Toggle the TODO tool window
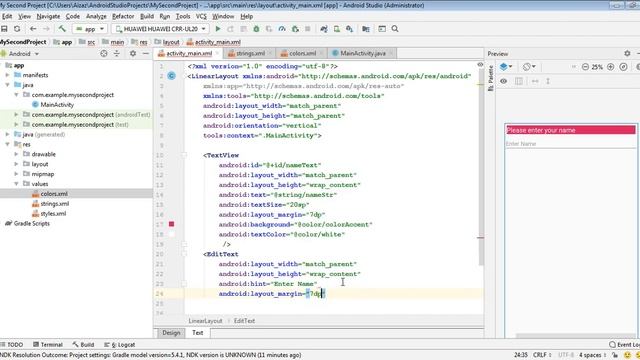This screenshot has height=360, width=640. [12, 344]
